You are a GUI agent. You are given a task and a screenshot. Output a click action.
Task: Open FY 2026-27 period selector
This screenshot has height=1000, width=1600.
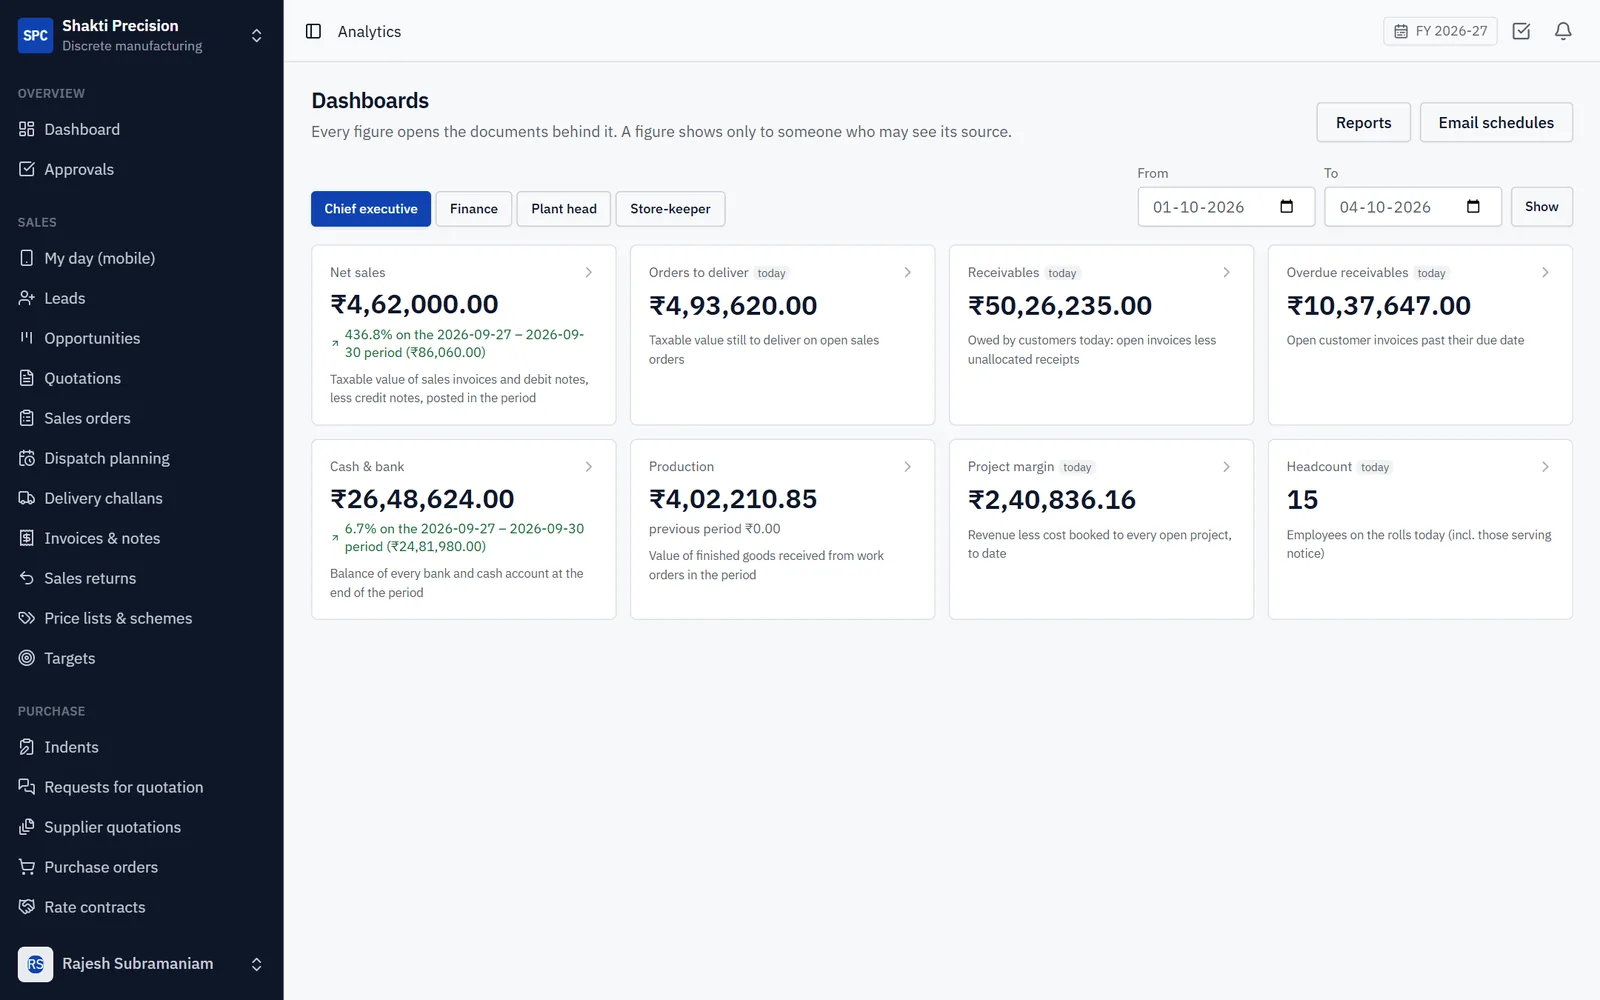pos(1440,31)
